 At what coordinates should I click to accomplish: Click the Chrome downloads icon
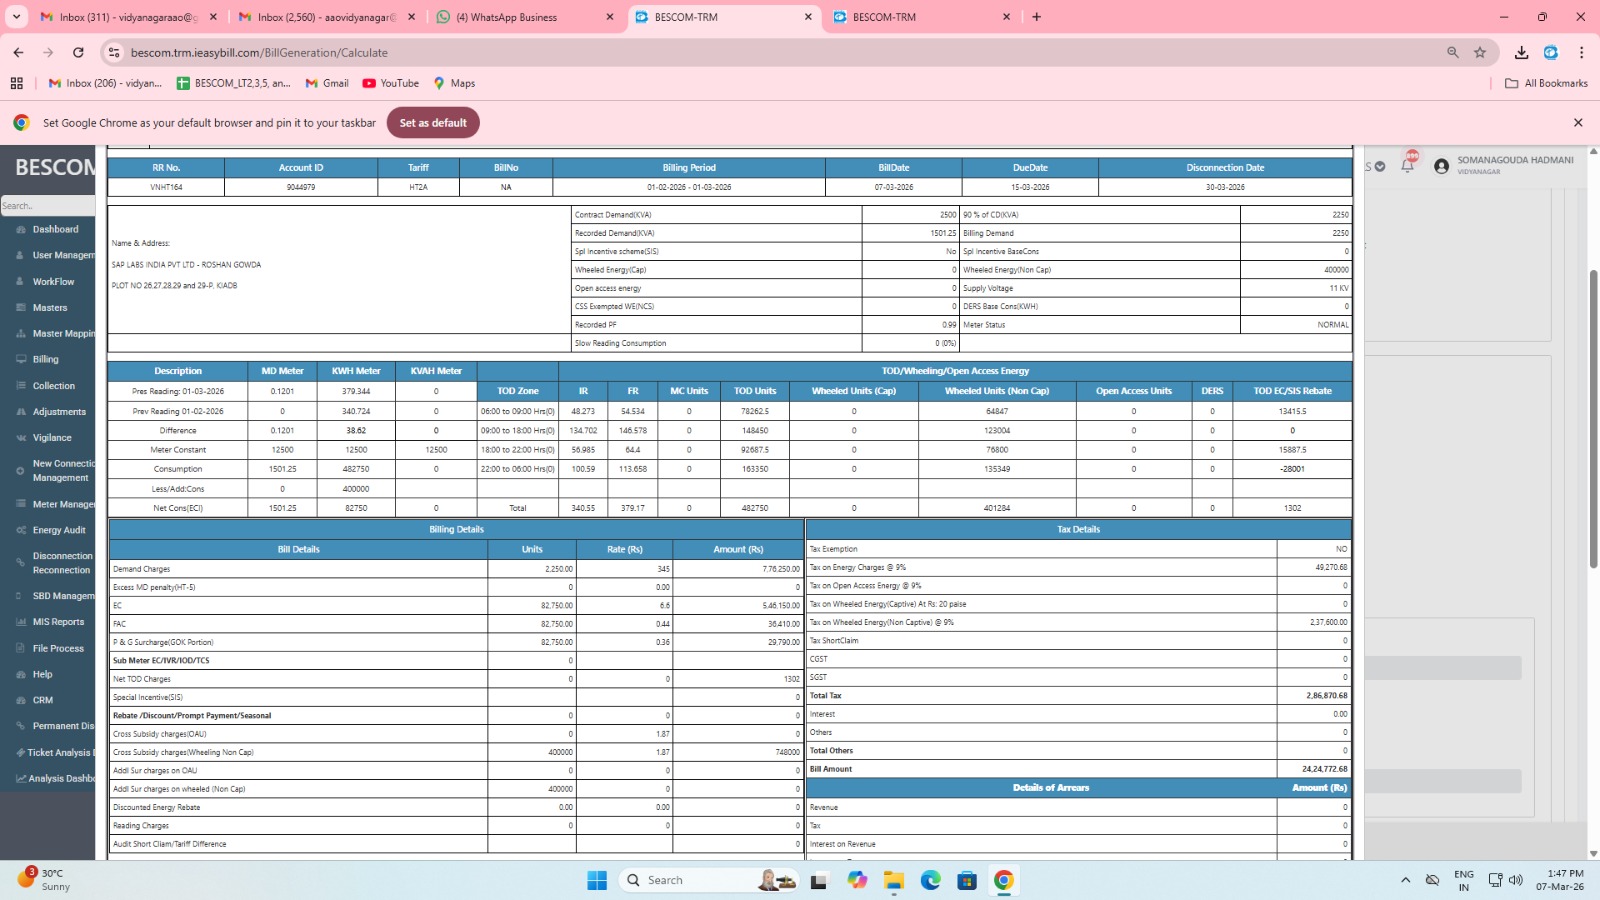pyautogui.click(x=1521, y=53)
